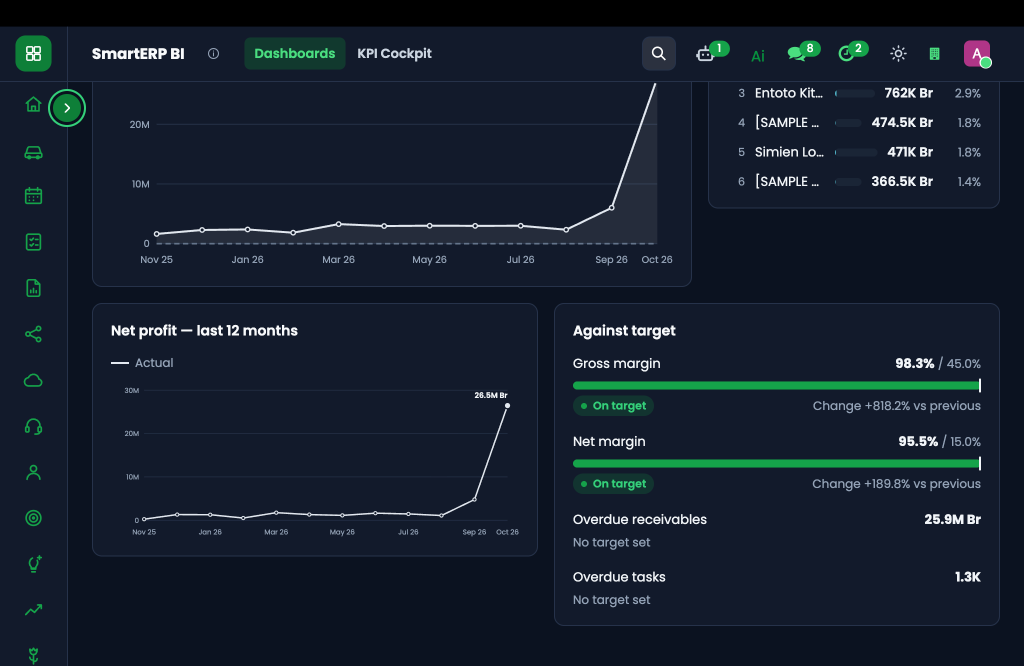Click the On target badge under Gross margin
Screen dimensions: 1024x666
pyautogui.click(x=613, y=406)
